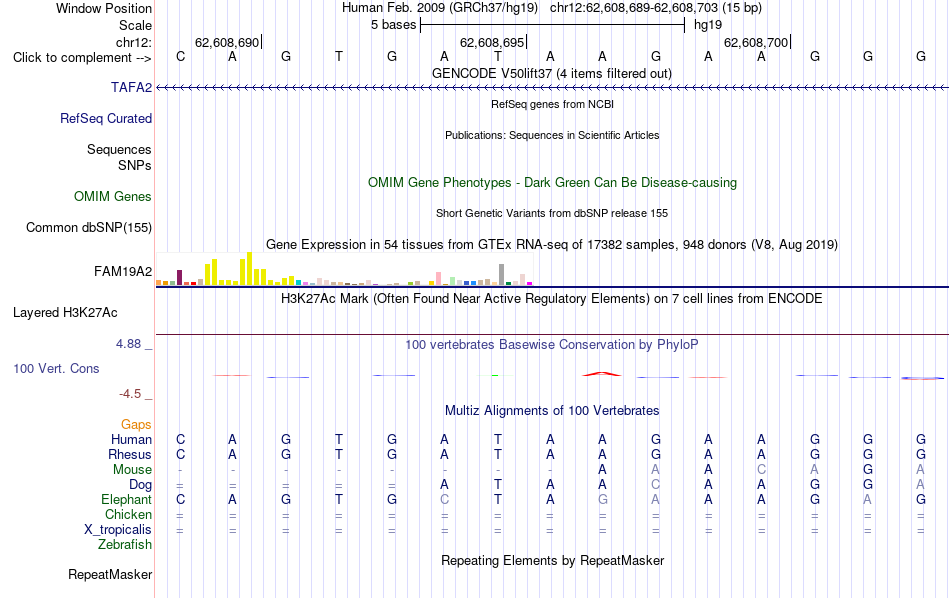Screen dimensions: 950x598
Task: Click the FAM19A2 GTEx track label
Action: click(x=123, y=271)
